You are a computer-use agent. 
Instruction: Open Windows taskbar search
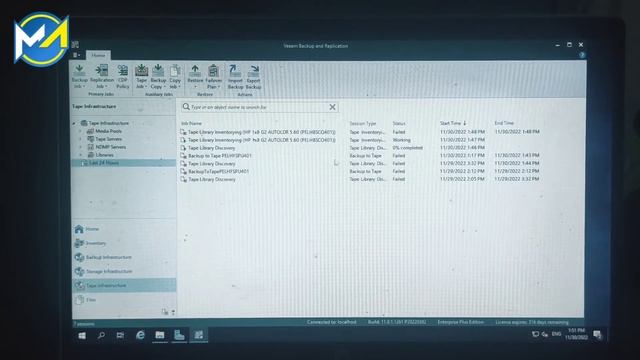coord(101,336)
